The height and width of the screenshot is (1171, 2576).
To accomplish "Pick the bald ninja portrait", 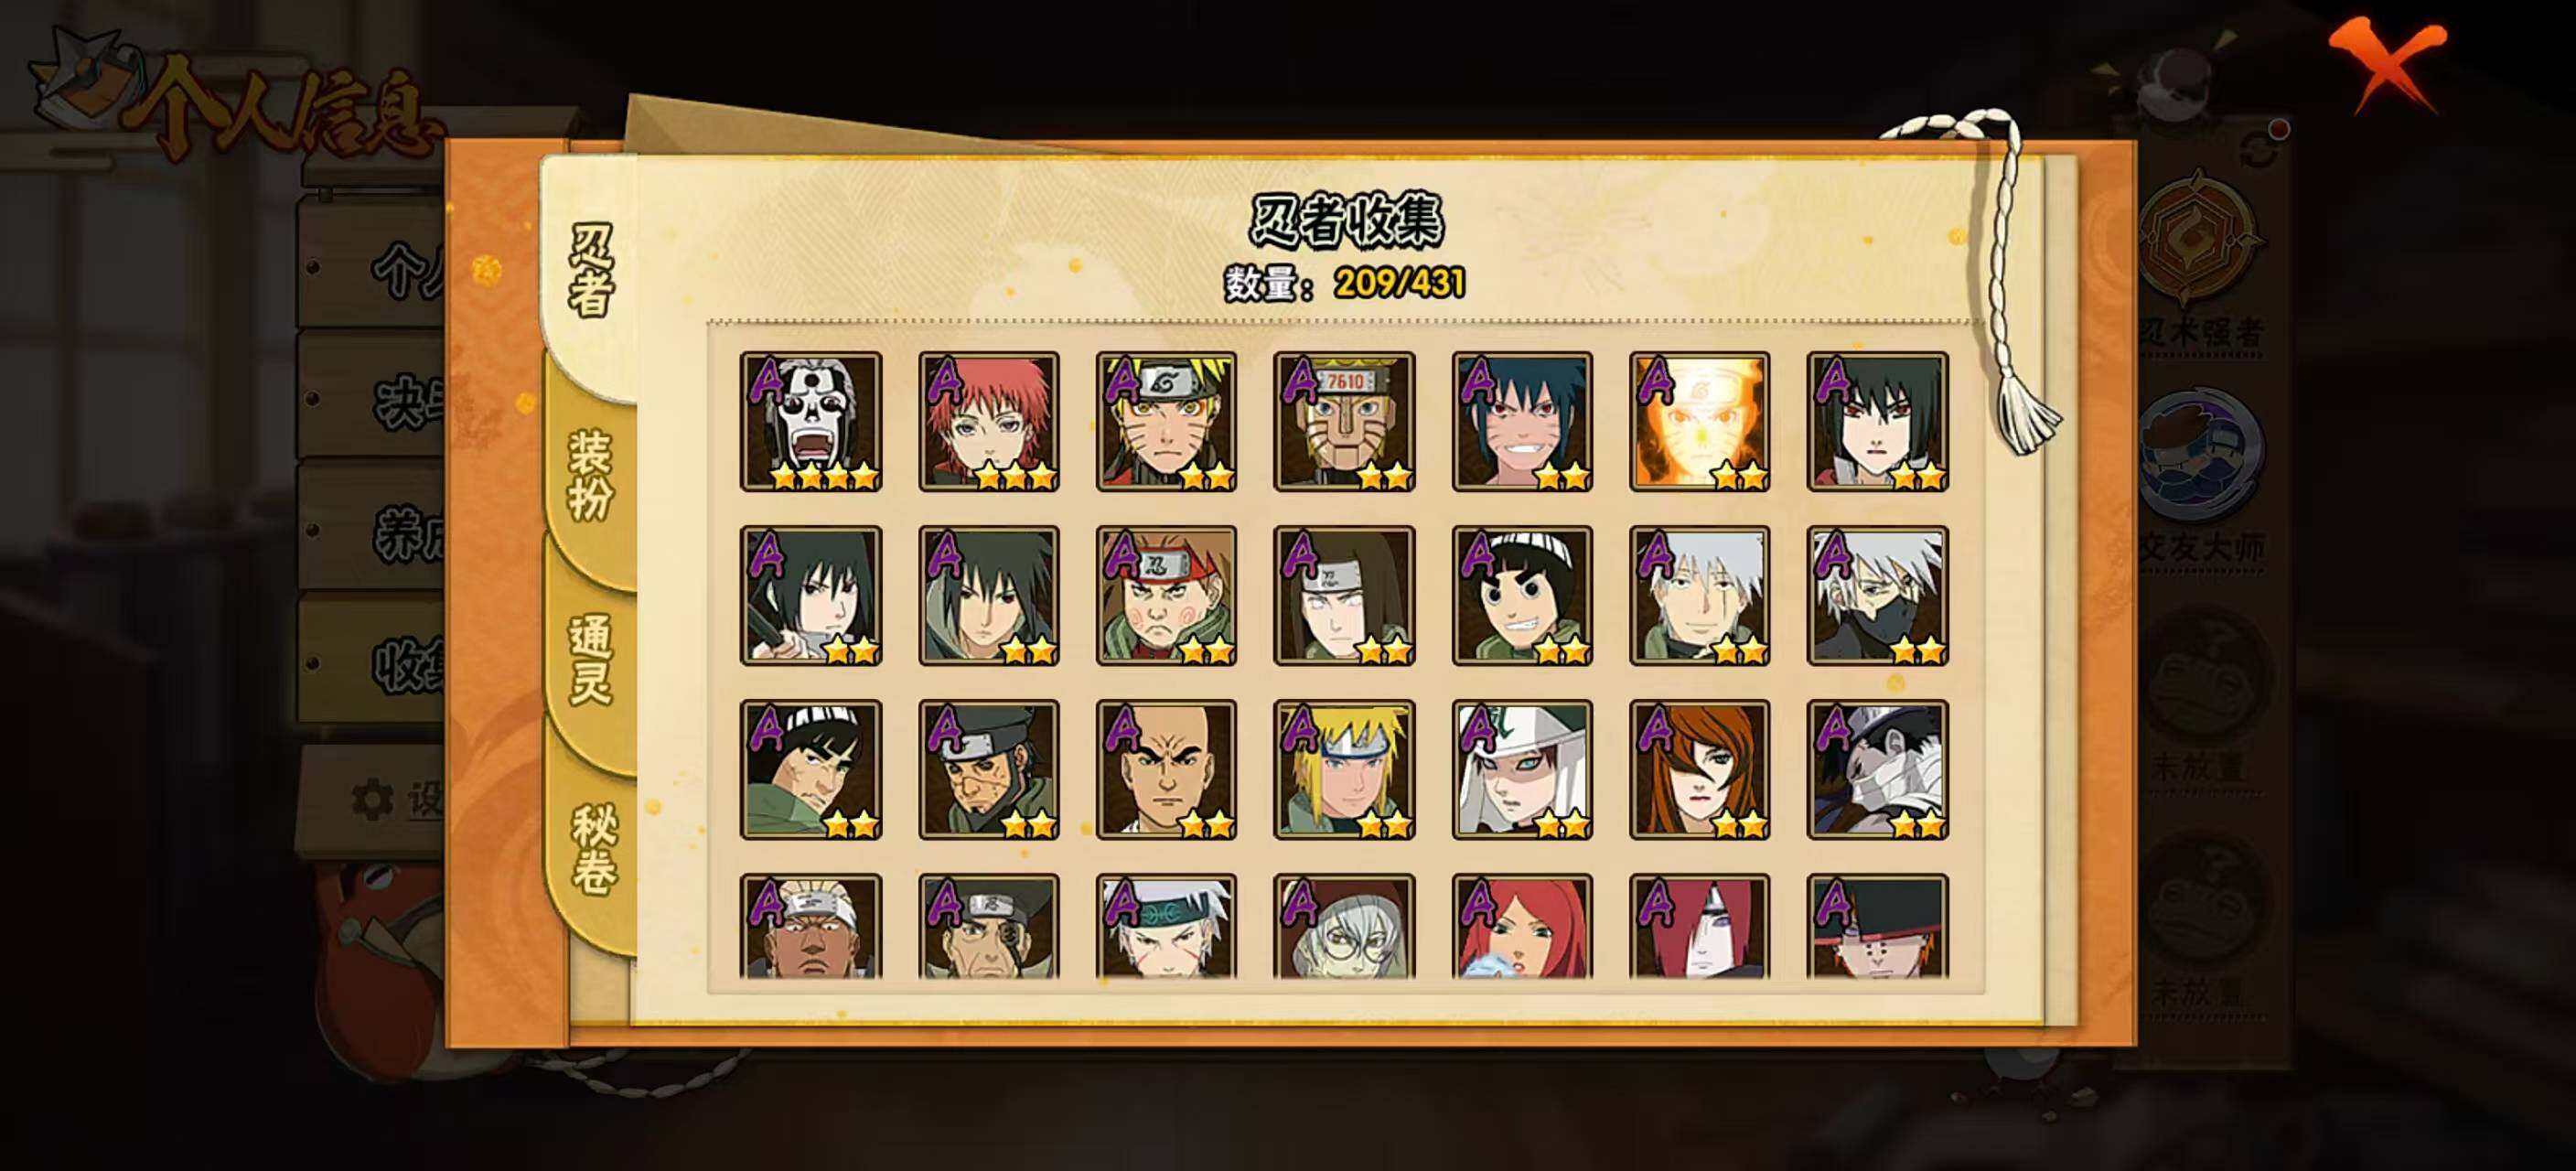I will [x=1166, y=769].
